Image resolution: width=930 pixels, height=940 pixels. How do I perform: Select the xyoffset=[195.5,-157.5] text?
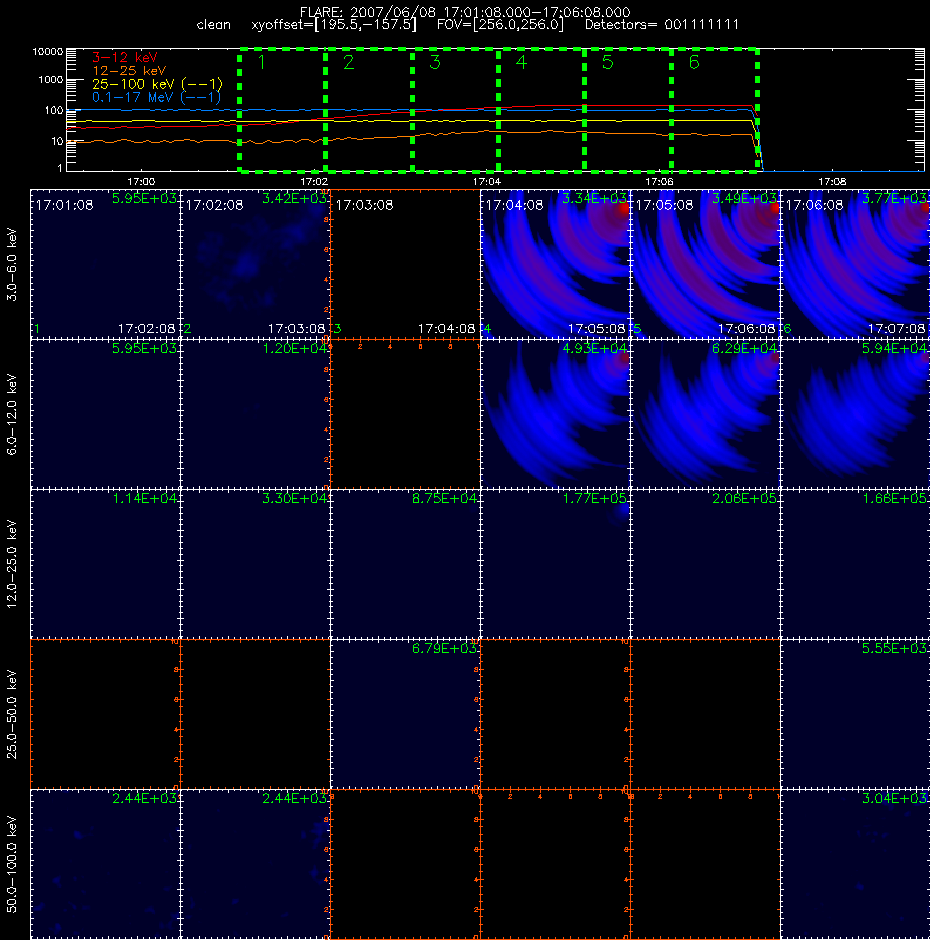pos(334,25)
